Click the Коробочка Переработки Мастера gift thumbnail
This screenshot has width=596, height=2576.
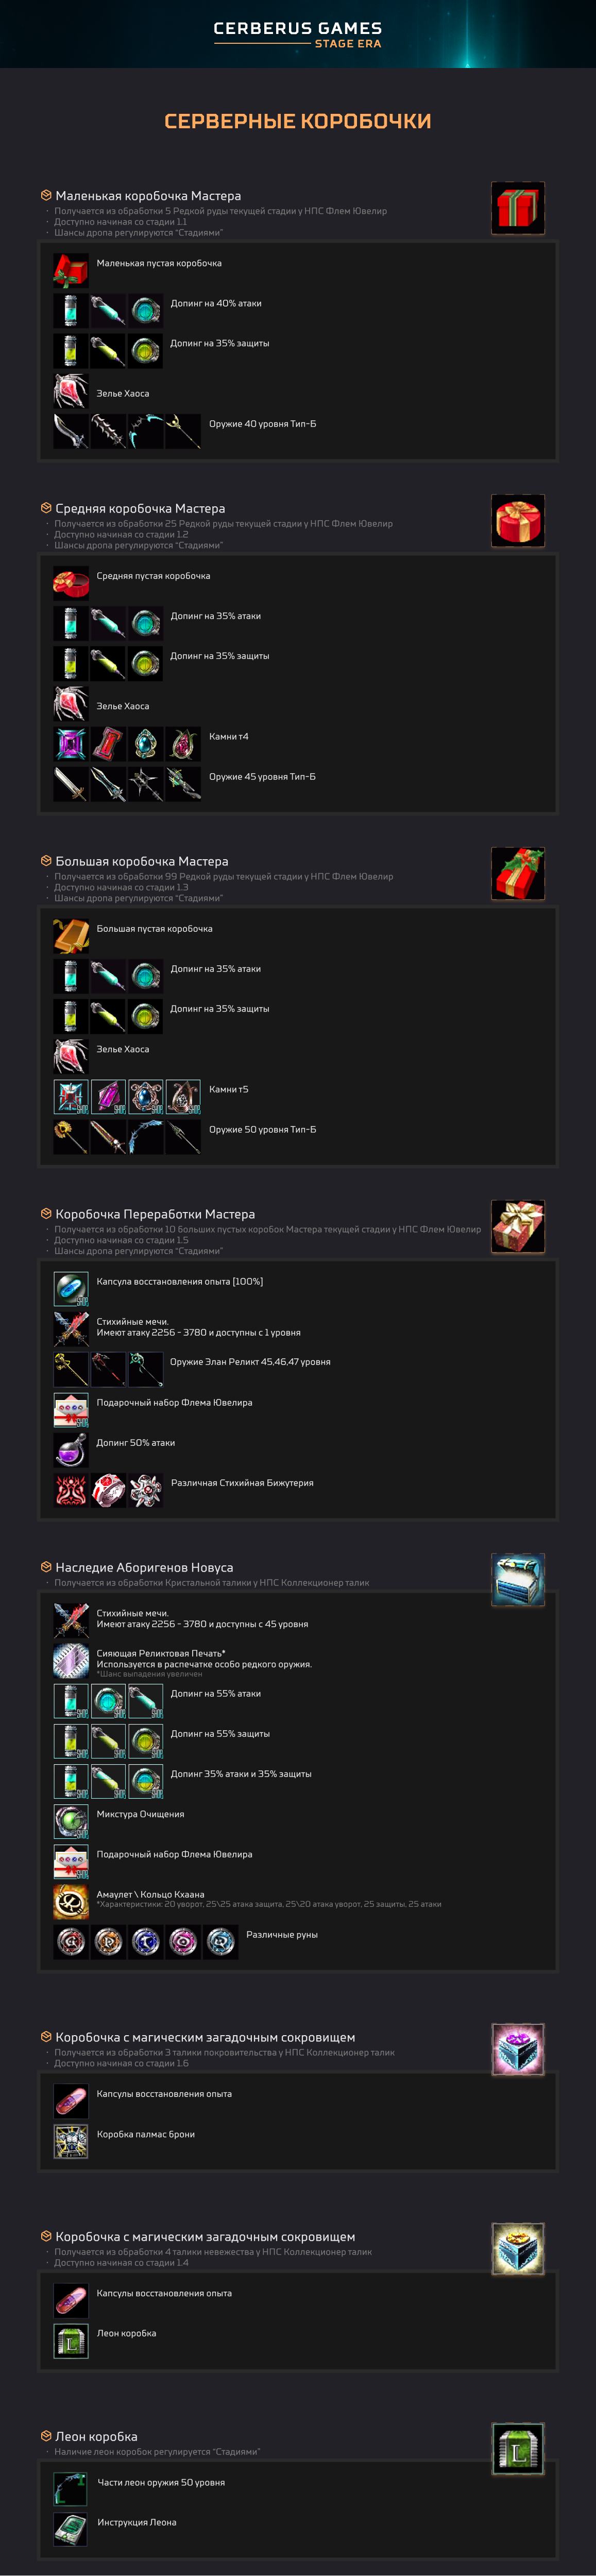(x=517, y=1227)
